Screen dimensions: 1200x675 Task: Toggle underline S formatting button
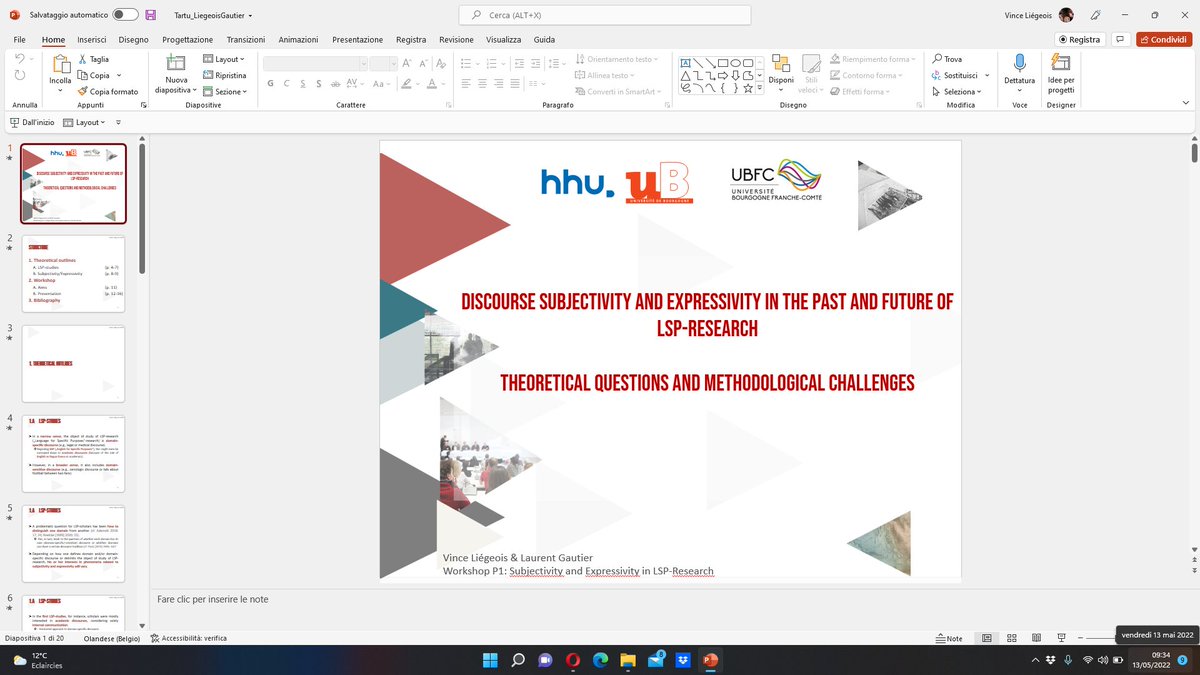pos(302,83)
